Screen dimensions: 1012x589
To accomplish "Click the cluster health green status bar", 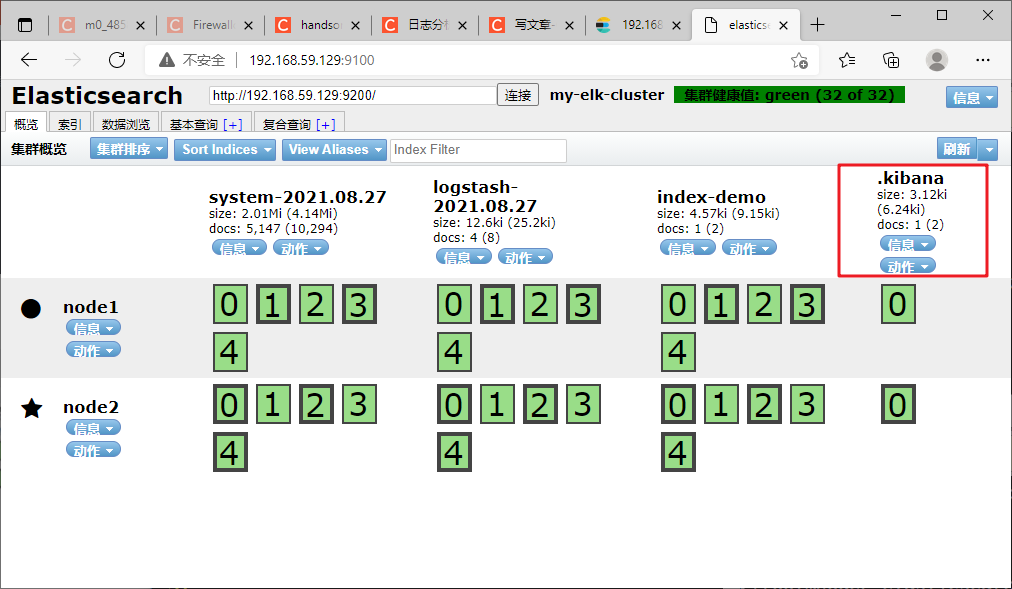I will (789, 95).
